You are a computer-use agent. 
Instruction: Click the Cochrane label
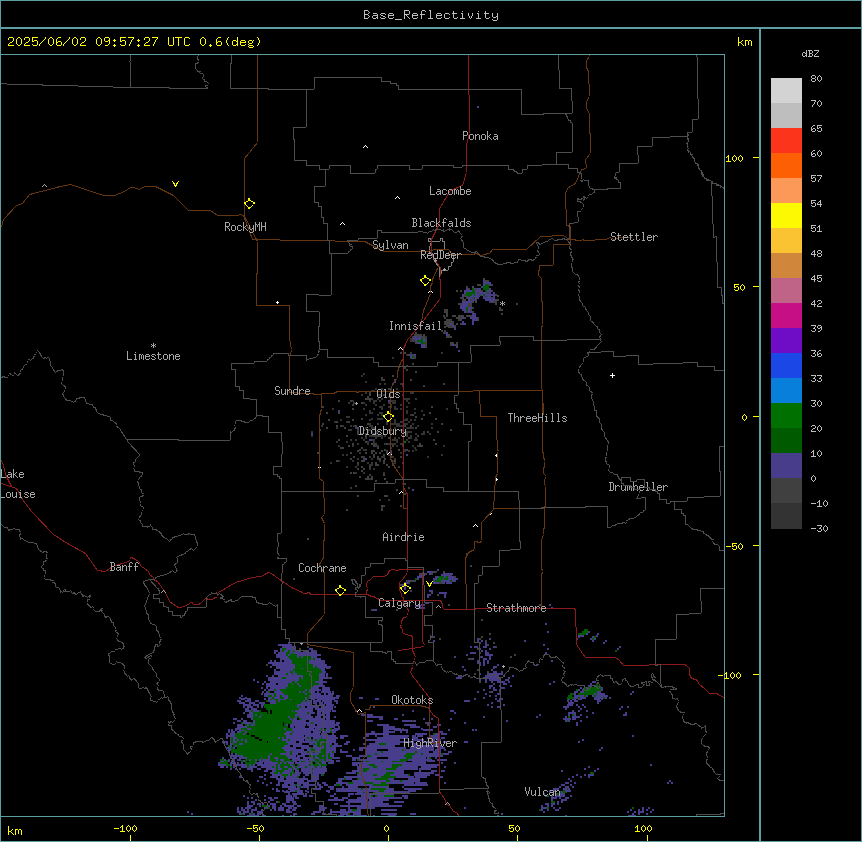pos(322,568)
